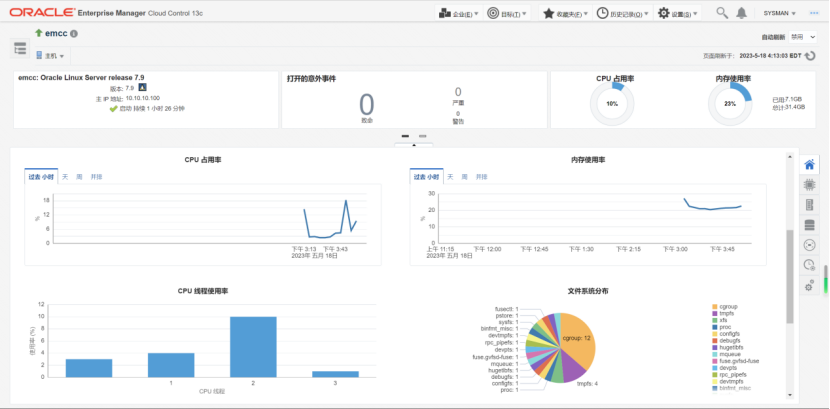Click the cgroup: 12 pie slice
This screenshot has width=830, height=409.
pos(579,341)
